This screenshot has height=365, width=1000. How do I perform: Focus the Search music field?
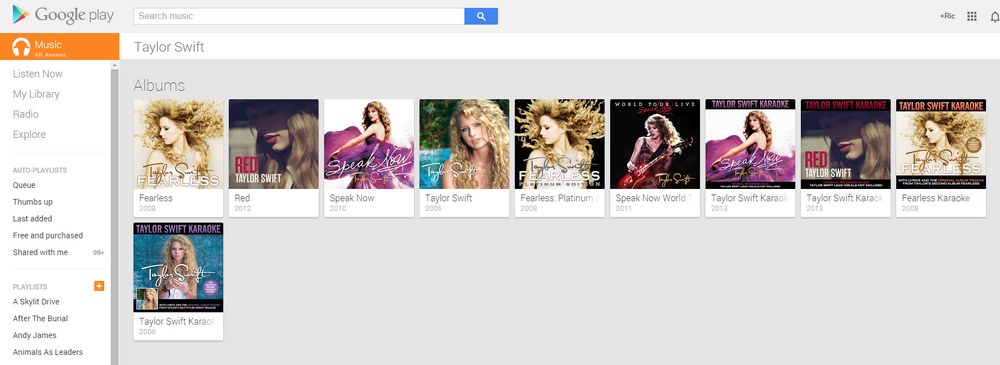(x=298, y=16)
